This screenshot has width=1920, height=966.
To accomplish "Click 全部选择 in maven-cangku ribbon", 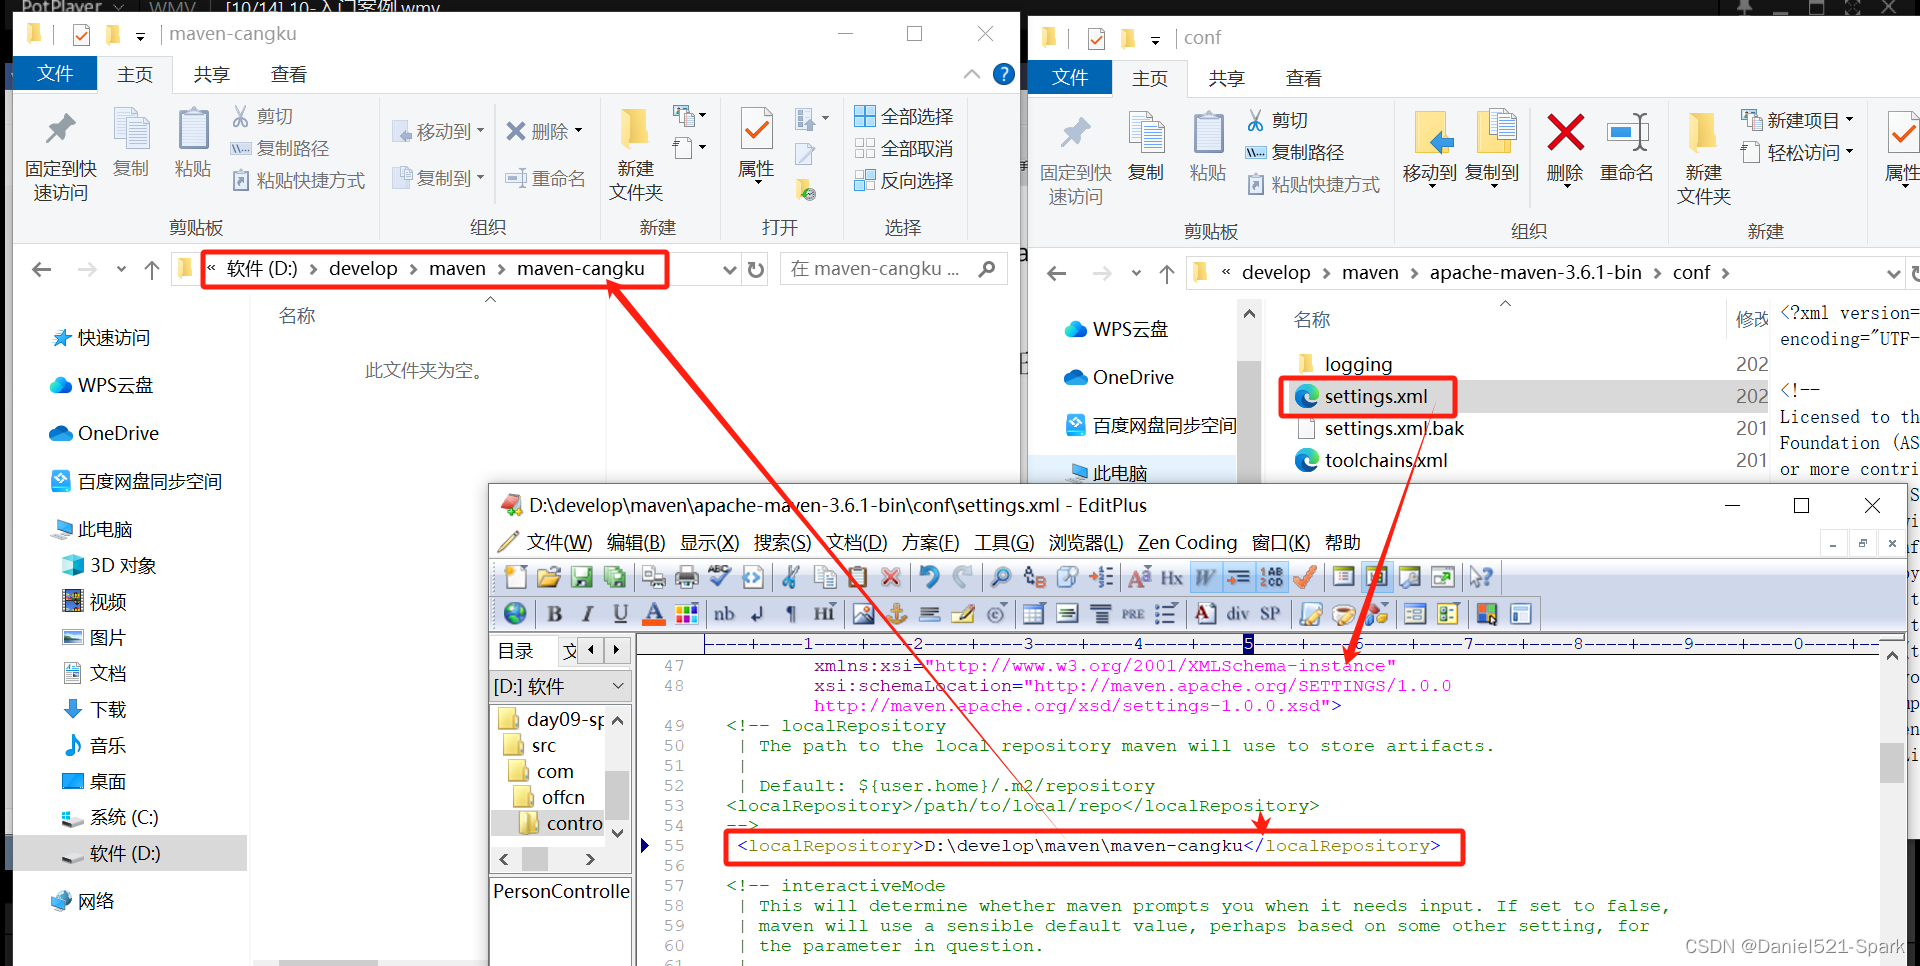I will (x=904, y=116).
